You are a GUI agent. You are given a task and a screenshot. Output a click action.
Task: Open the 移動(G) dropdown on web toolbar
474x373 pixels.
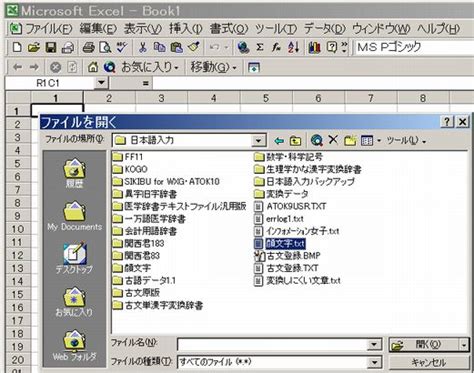pos(213,68)
